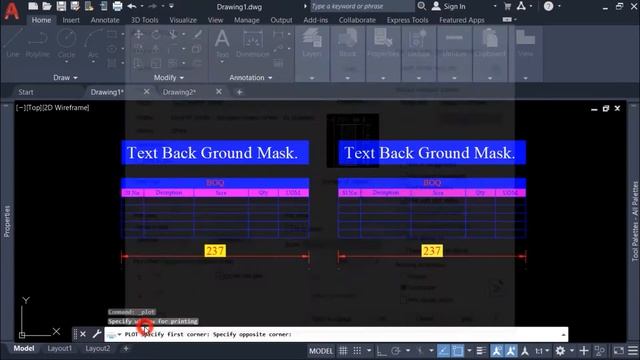Switch to the Insert ribbon tab

tap(71, 20)
